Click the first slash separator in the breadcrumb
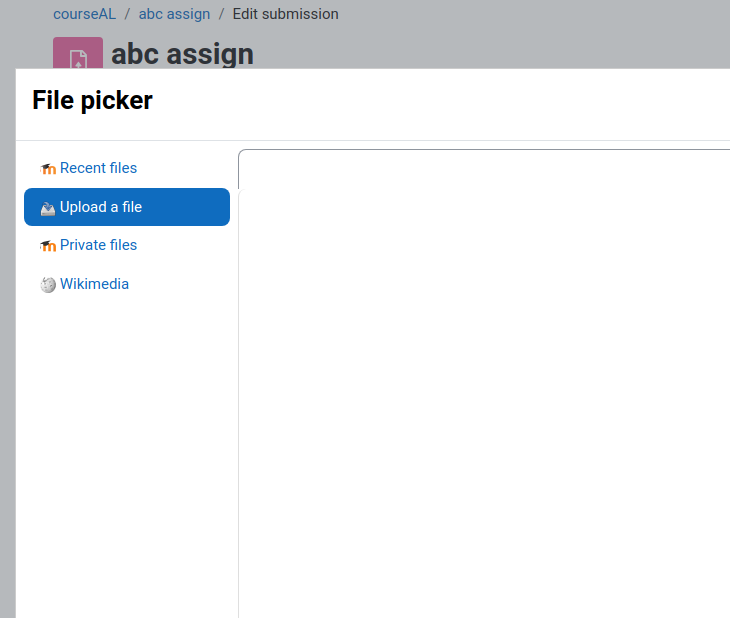The image size is (730, 618). click(x=127, y=14)
